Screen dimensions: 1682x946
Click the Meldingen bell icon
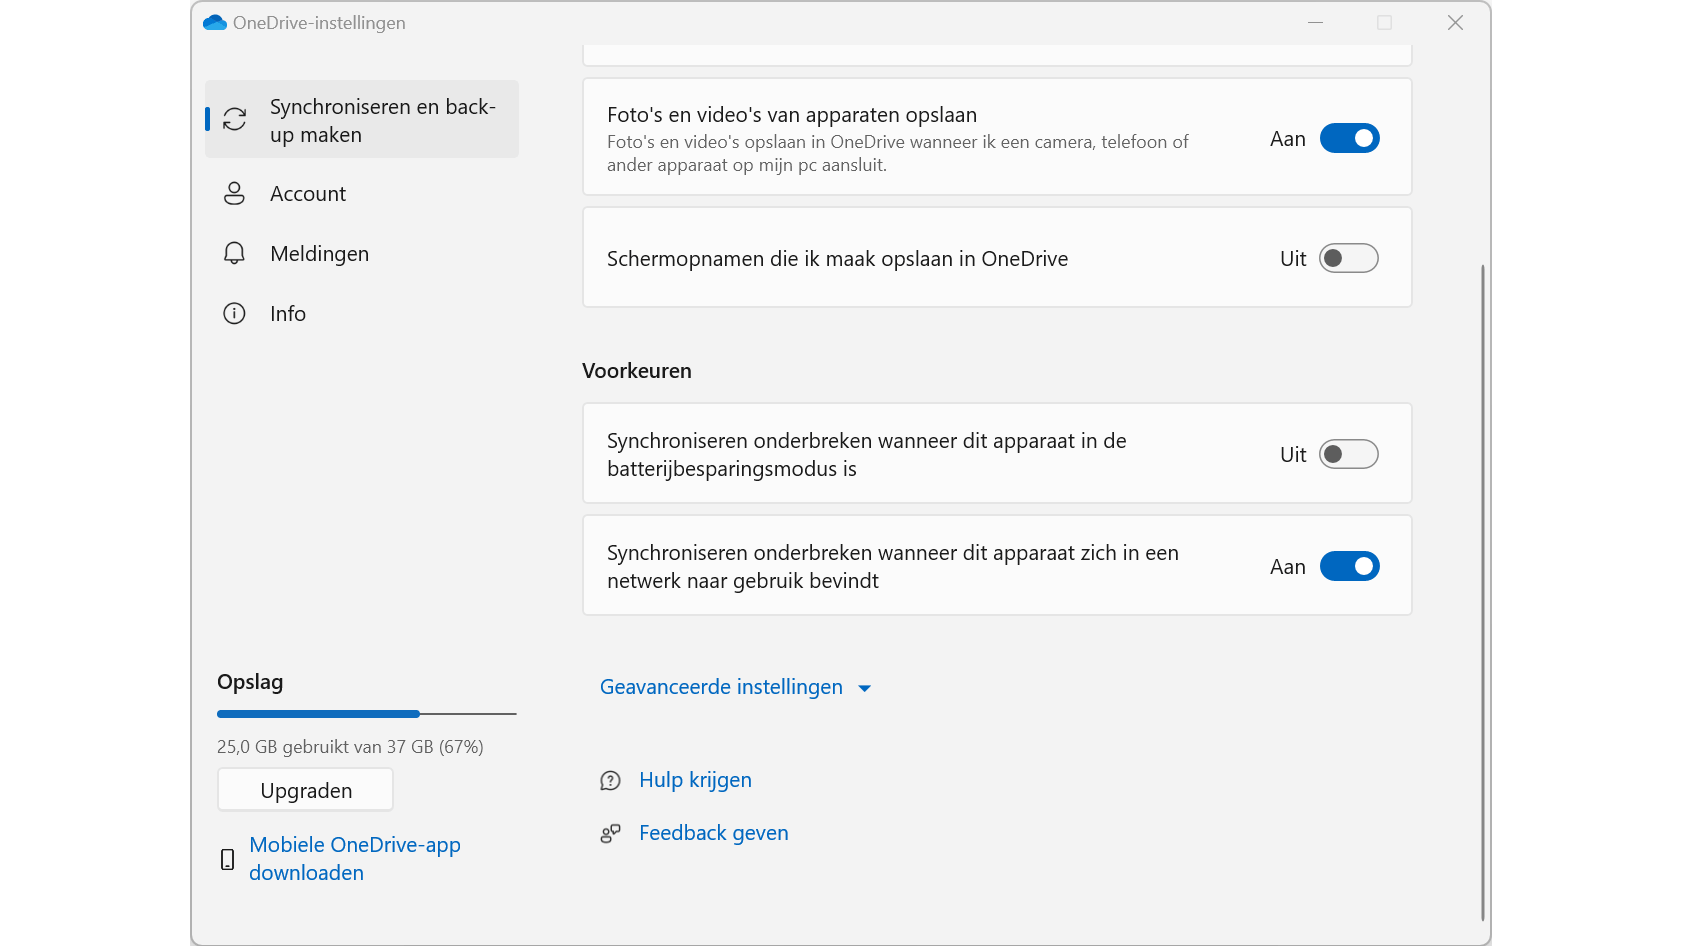point(234,253)
